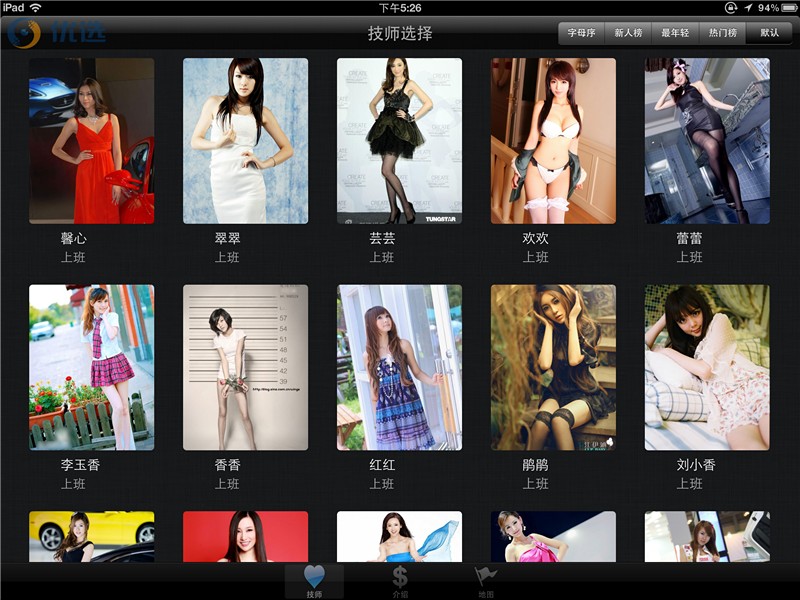
Task: Tap the name 刘小香
Action: click(696, 465)
